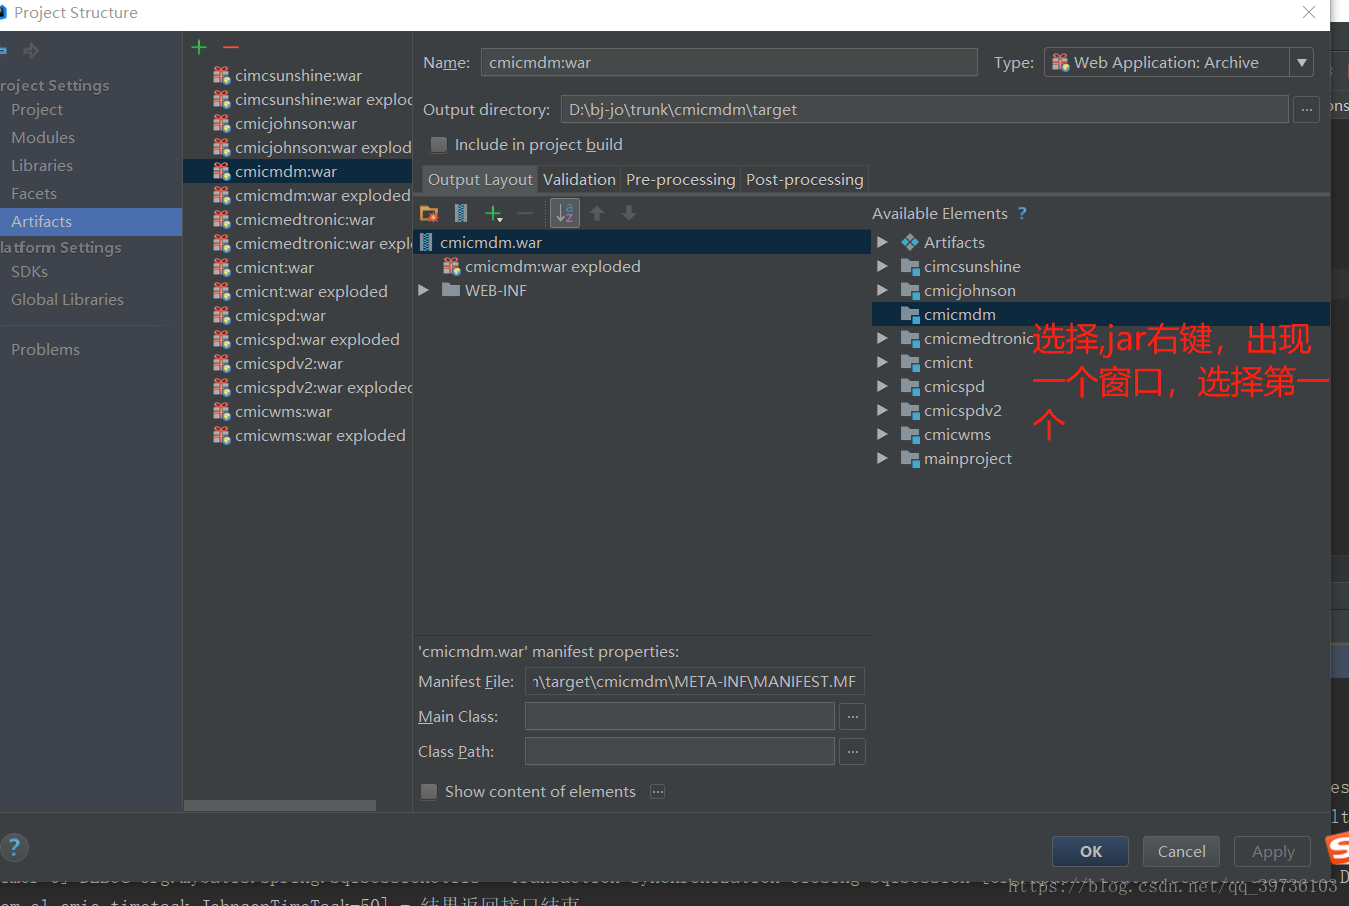Click the Apply button
Image resolution: width=1349 pixels, height=906 pixels.
click(1272, 851)
